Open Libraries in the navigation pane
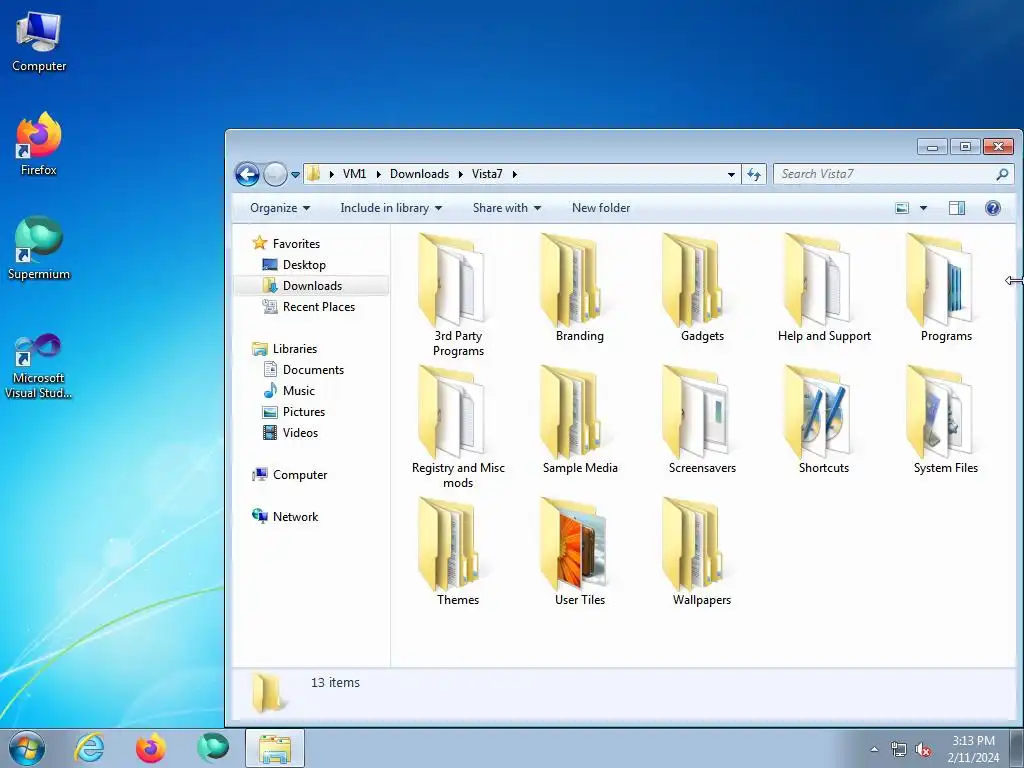This screenshot has width=1024, height=768. tap(295, 349)
